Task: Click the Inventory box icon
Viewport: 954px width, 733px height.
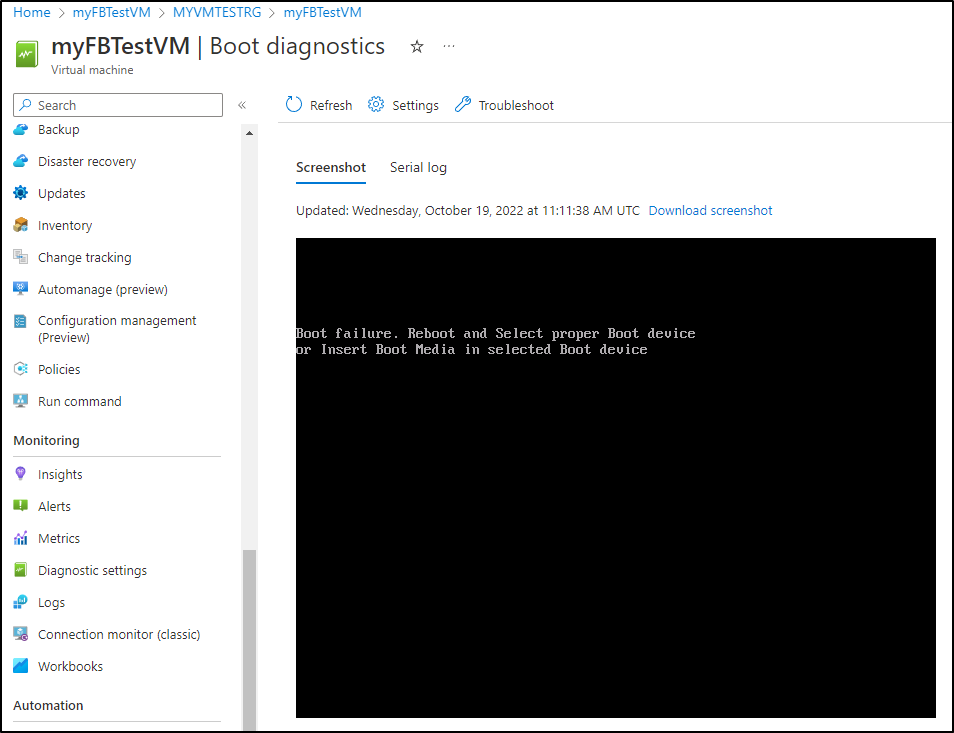Action: [x=21, y=225]
